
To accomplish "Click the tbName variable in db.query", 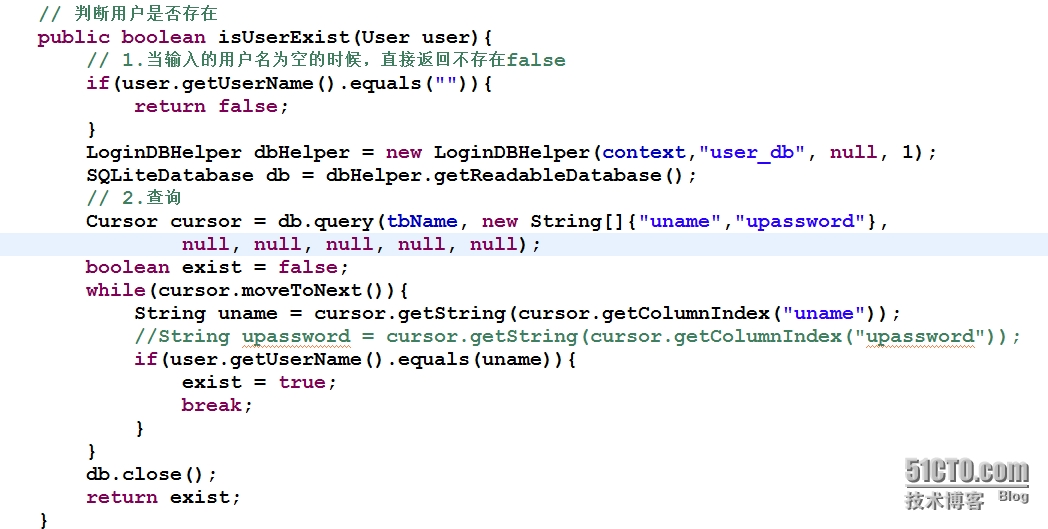I will click(422, 221).
